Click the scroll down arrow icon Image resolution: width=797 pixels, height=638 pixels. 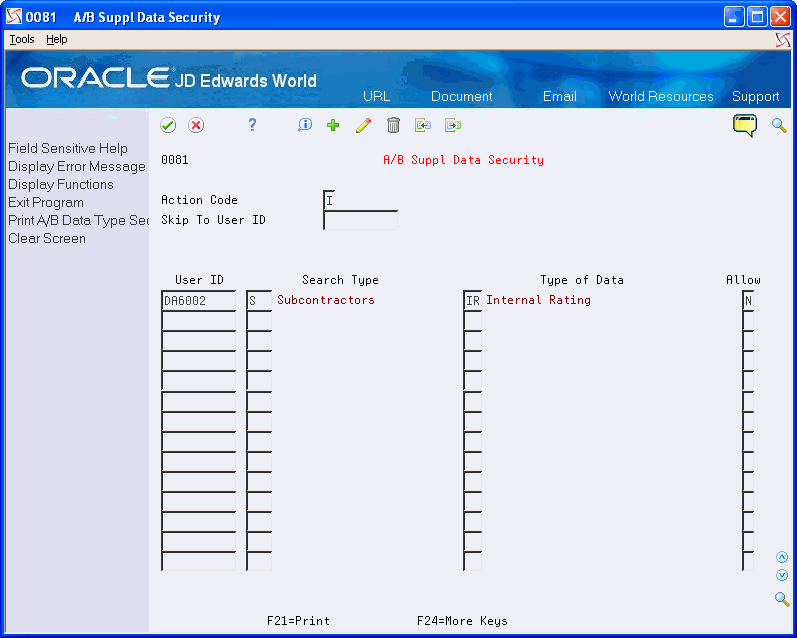pyautogui.click(x=782, y=575)
